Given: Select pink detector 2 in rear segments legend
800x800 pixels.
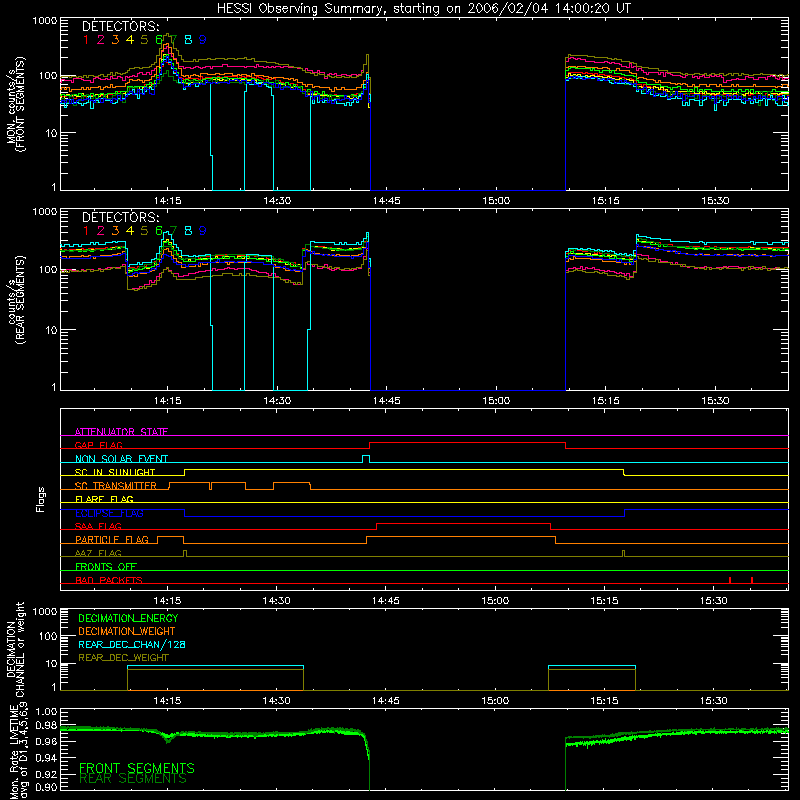Looking at the screenshot, I should click(101, 231).
